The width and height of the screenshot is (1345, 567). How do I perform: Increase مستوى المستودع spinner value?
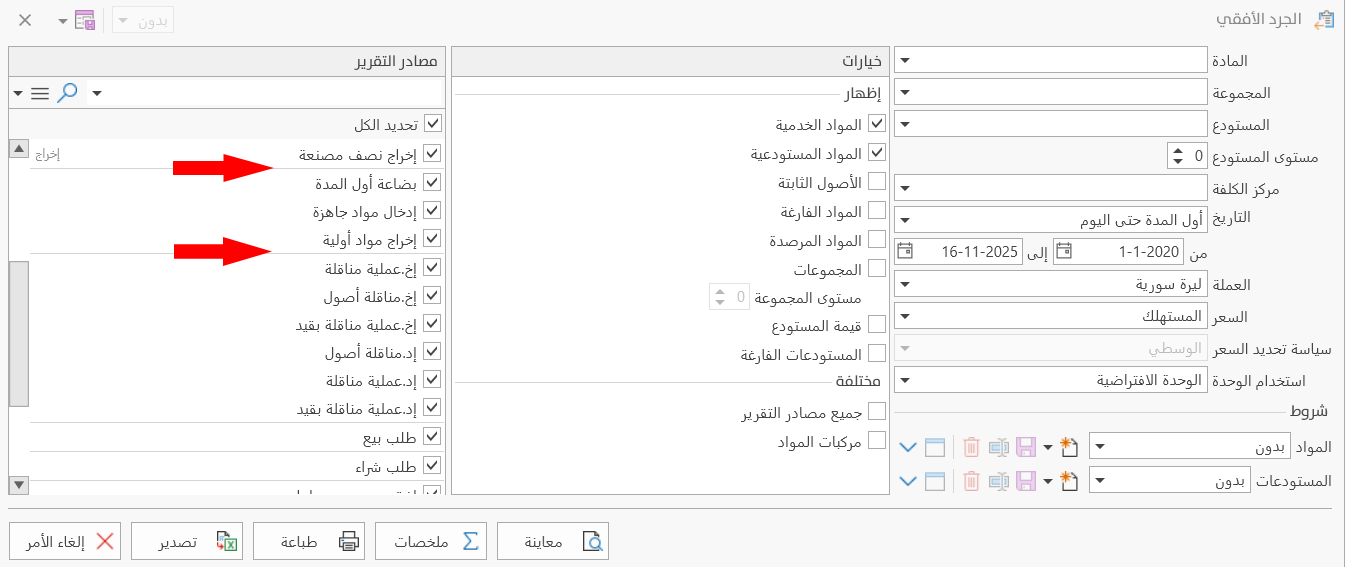coord(1176,150)
